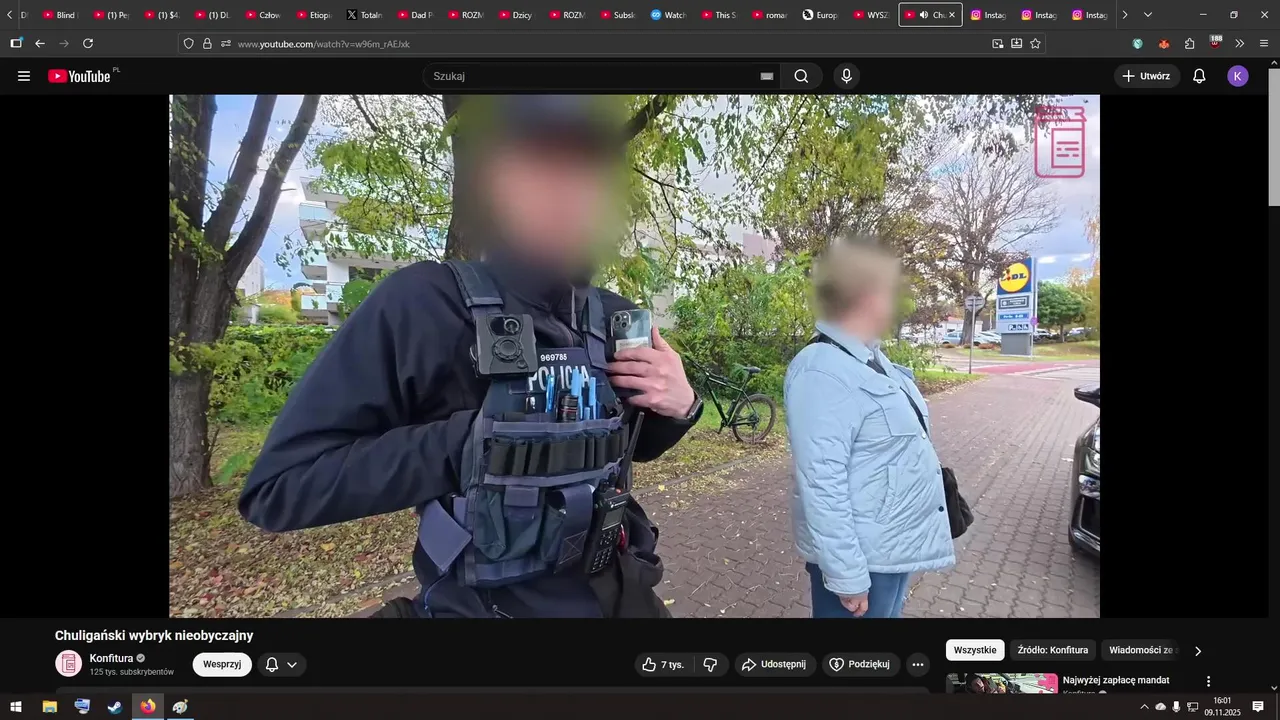Switch to the Totaln X tab
This screenshot has width=1280, height=720.
365,15
